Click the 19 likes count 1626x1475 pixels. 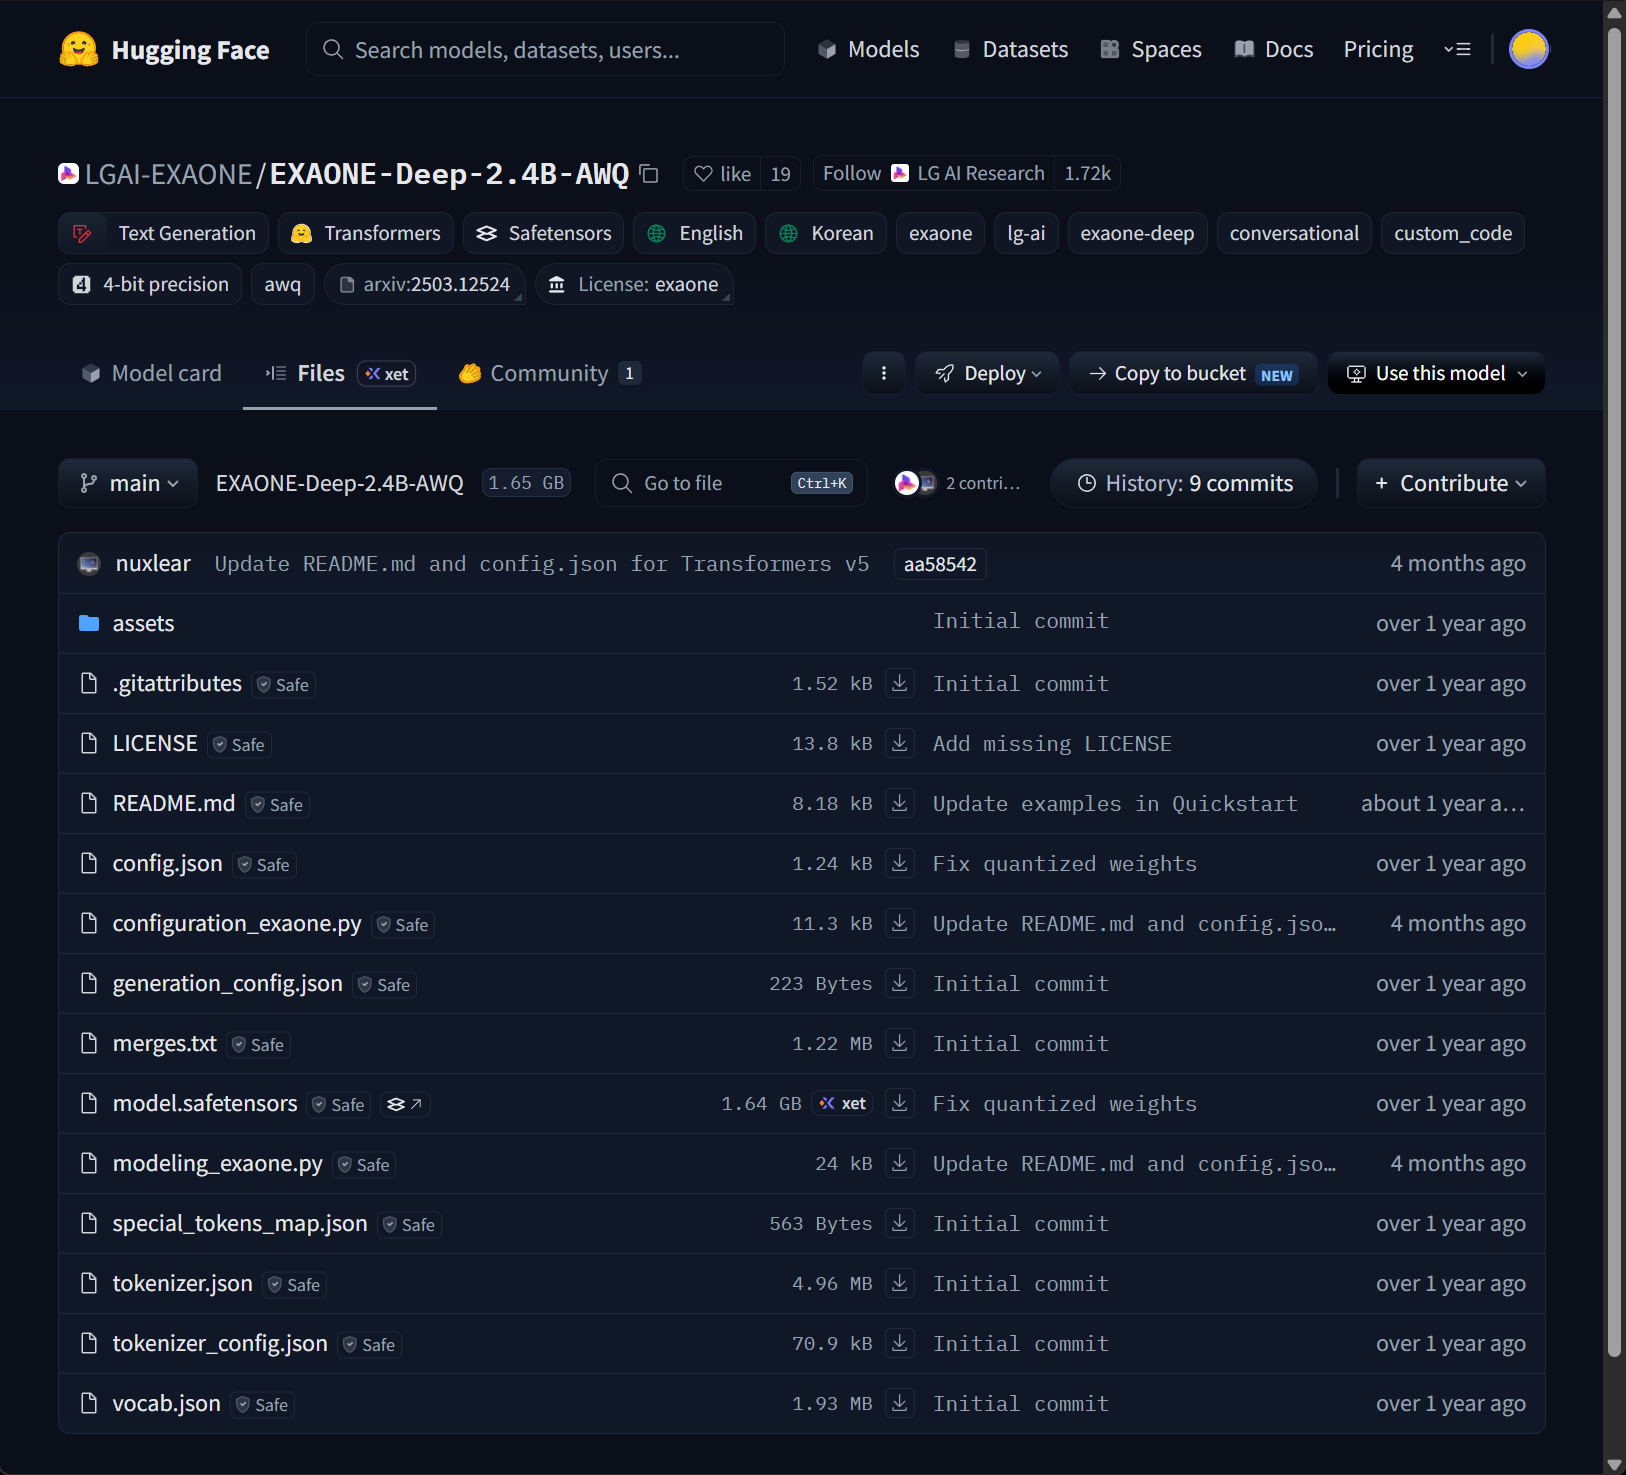tap(781, 174)
